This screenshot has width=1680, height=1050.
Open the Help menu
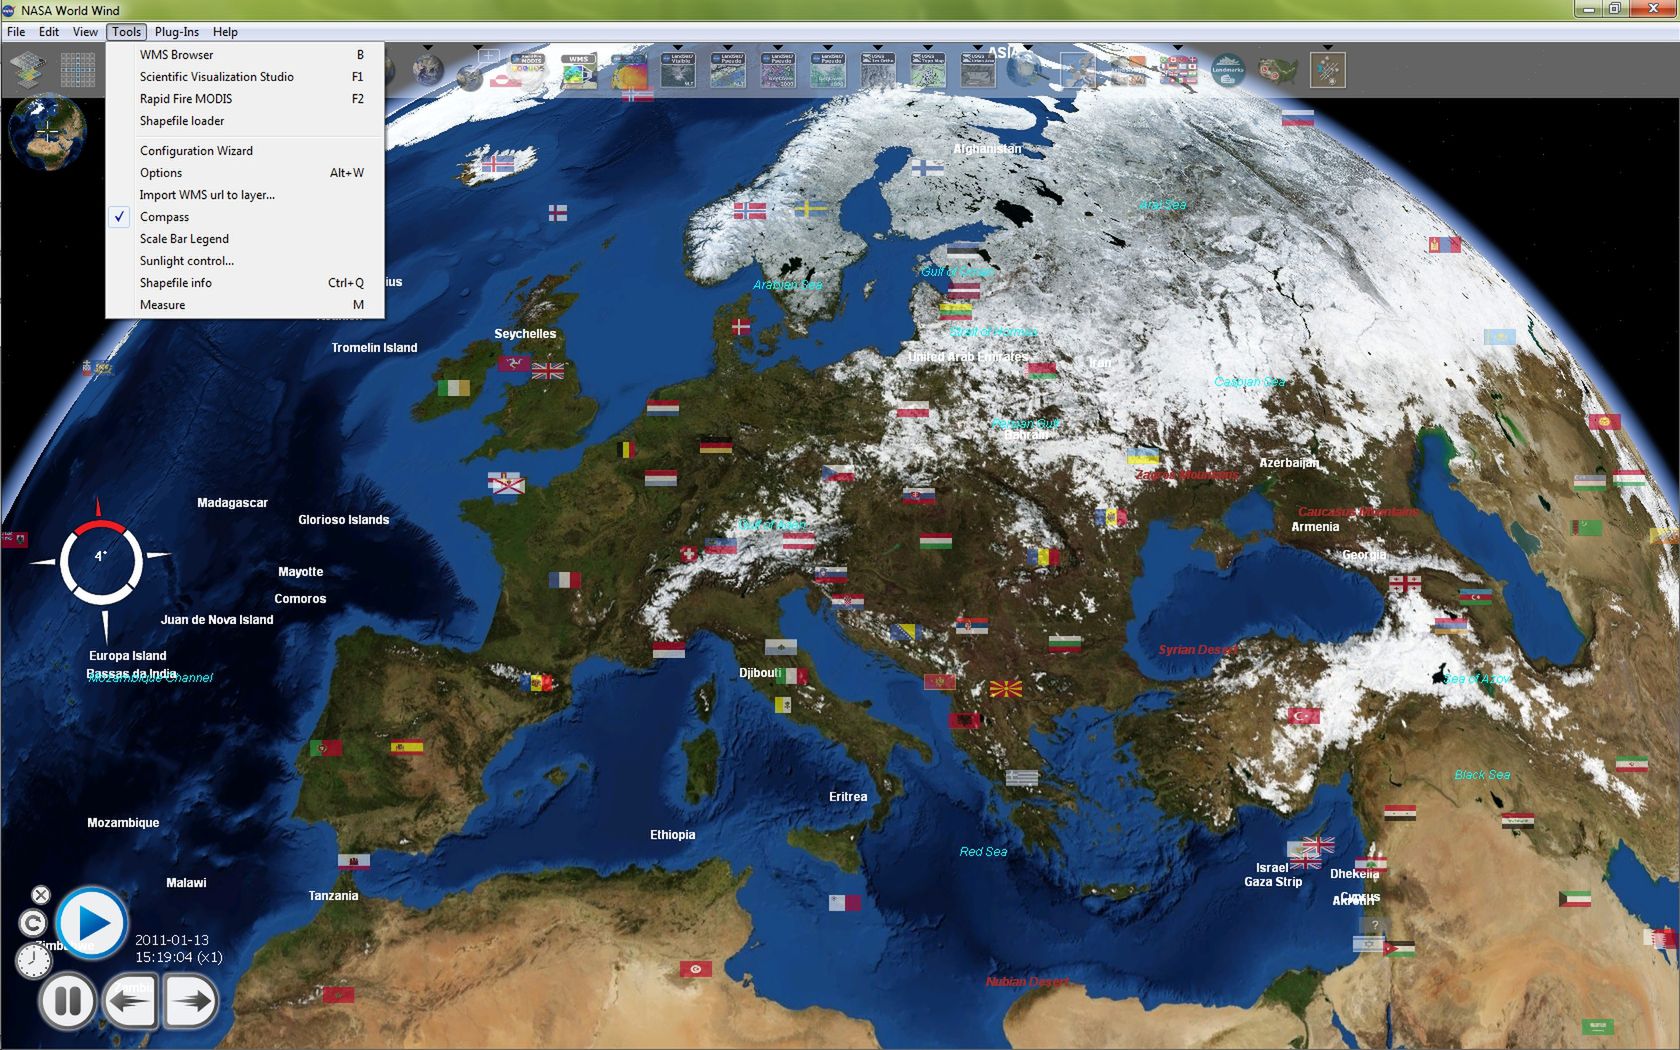[x=225, y=32]
